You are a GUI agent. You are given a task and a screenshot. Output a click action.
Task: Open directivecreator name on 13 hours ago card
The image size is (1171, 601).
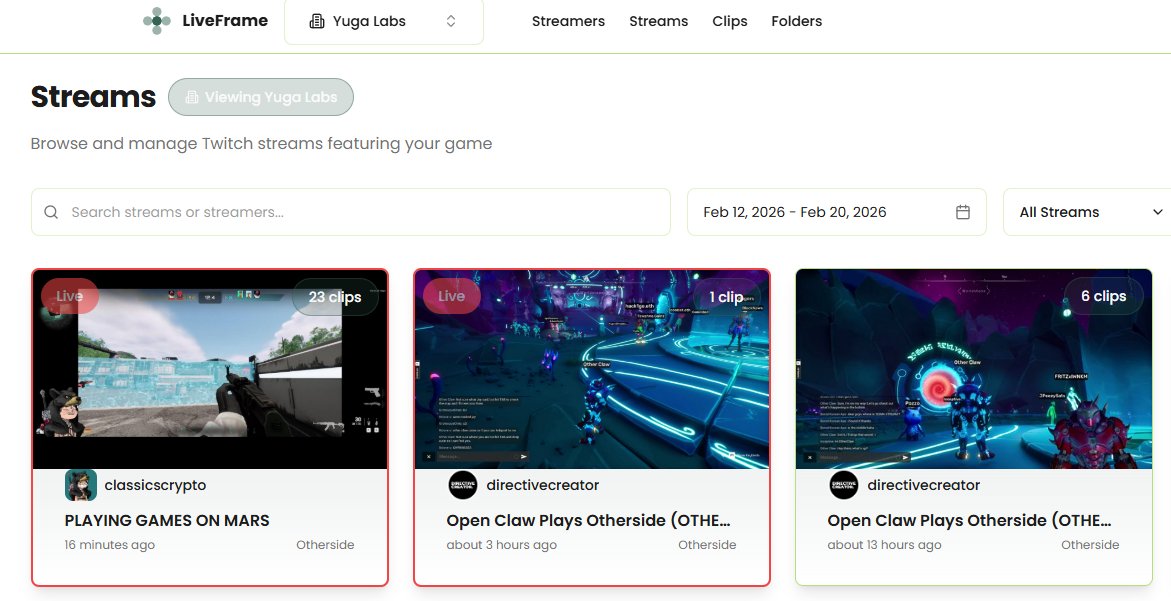[924, 485]
